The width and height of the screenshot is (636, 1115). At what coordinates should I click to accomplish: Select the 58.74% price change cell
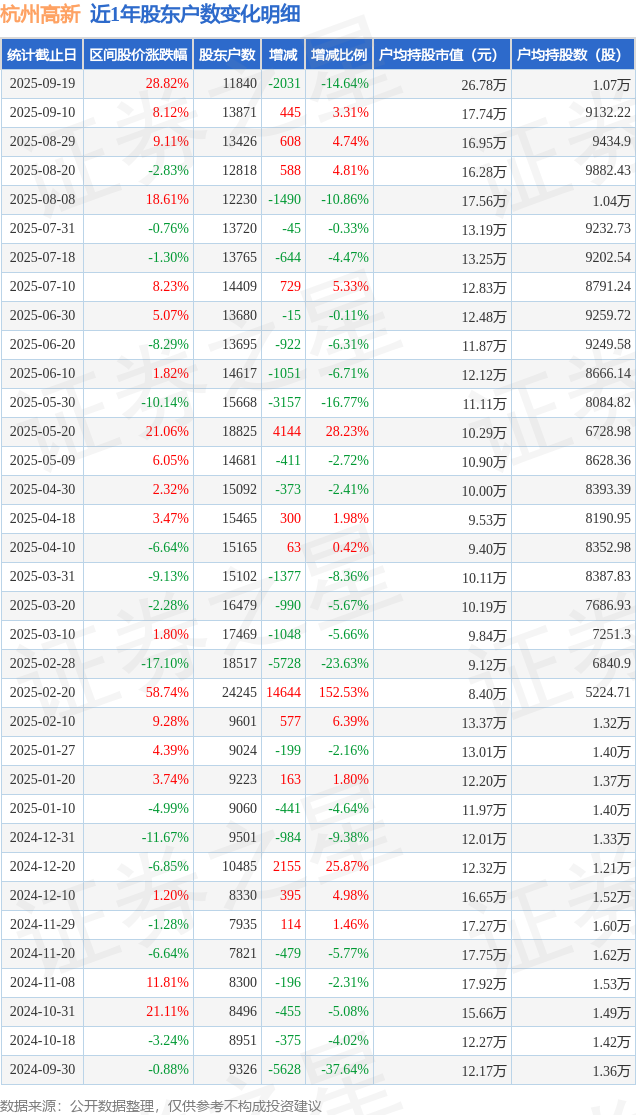click(167, 693)
